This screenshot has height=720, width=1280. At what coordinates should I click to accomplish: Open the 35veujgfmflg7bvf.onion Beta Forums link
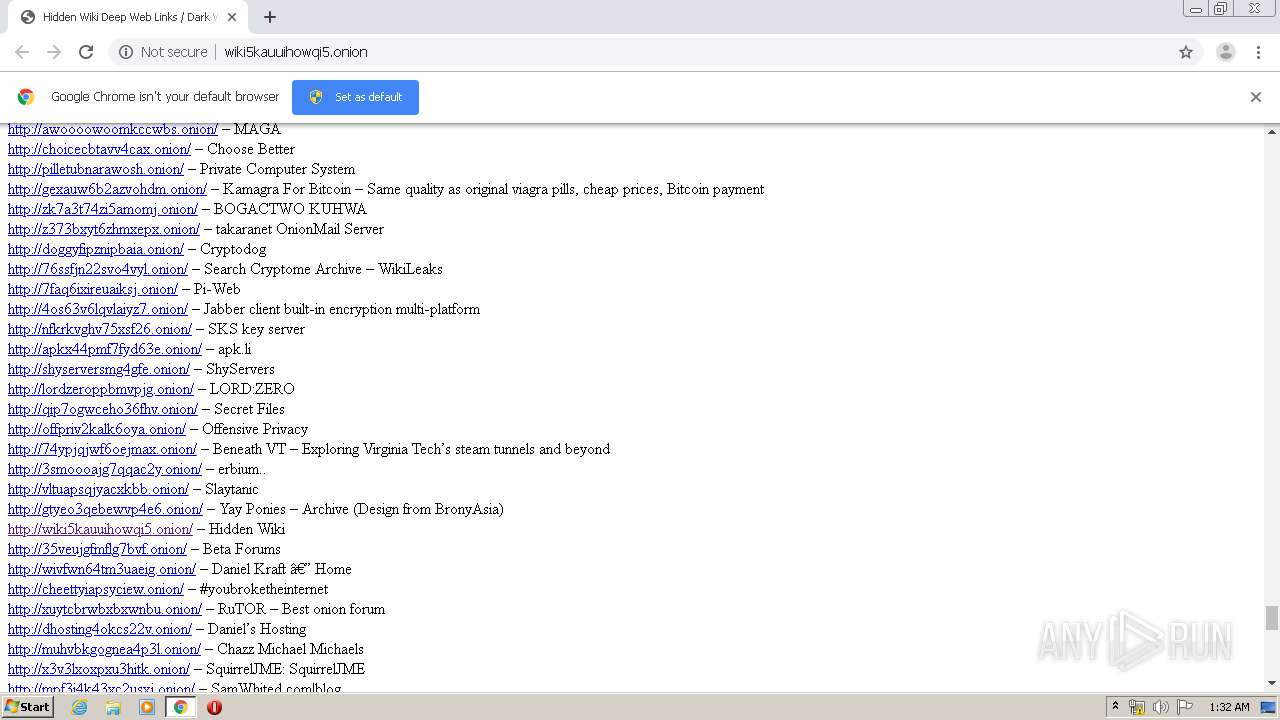pos(97,549)
